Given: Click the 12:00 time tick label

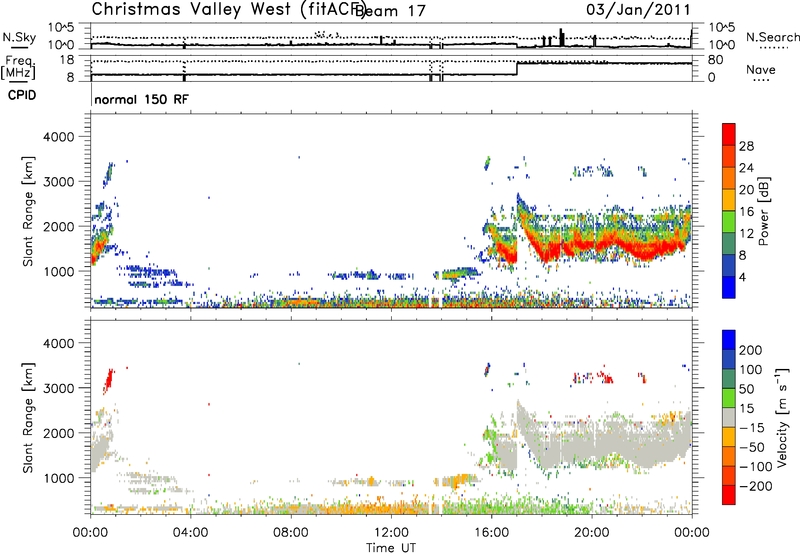Looking at the screenshot, I should [x=391, y=533].
